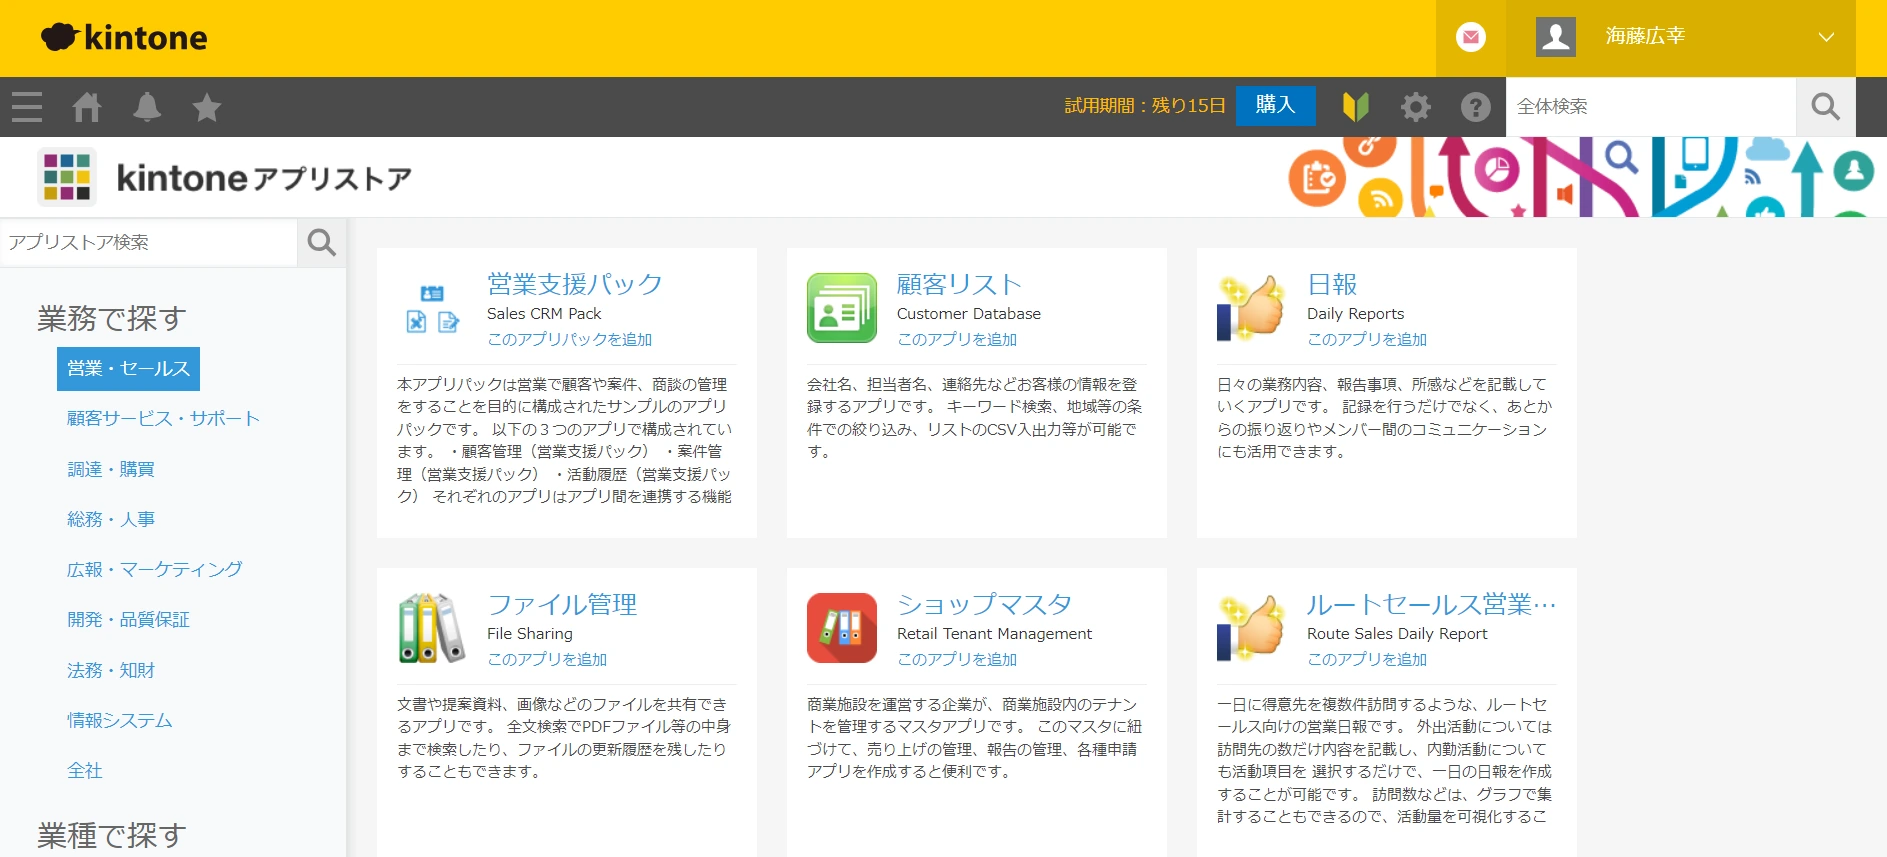Click the user avatar icon
The image size is (1887, 857).
pyautogui.click(x=1556, y=37)
